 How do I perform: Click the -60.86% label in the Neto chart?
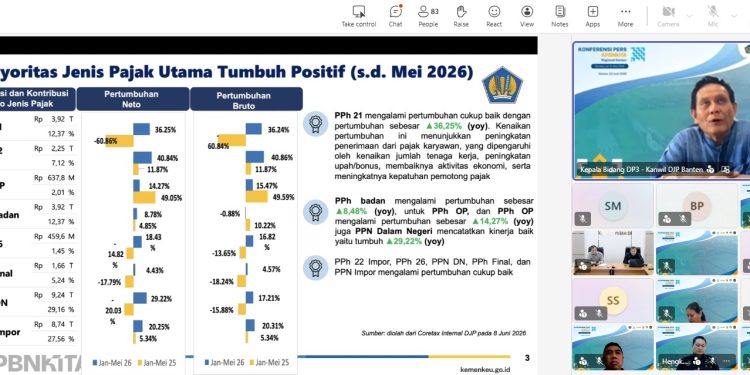click(x=106, y=141)
